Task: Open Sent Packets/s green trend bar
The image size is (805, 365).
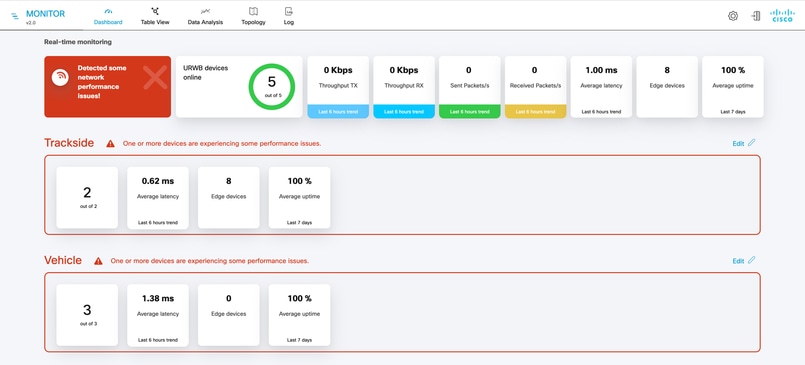Action: point(469,111)
